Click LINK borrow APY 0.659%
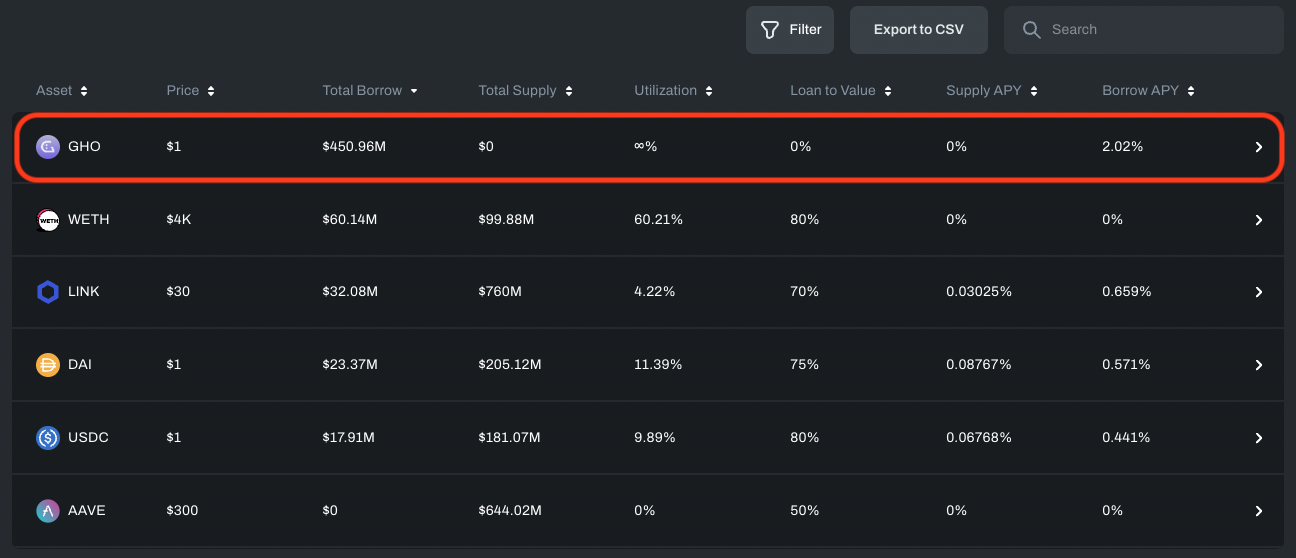 coord(1127,292)
